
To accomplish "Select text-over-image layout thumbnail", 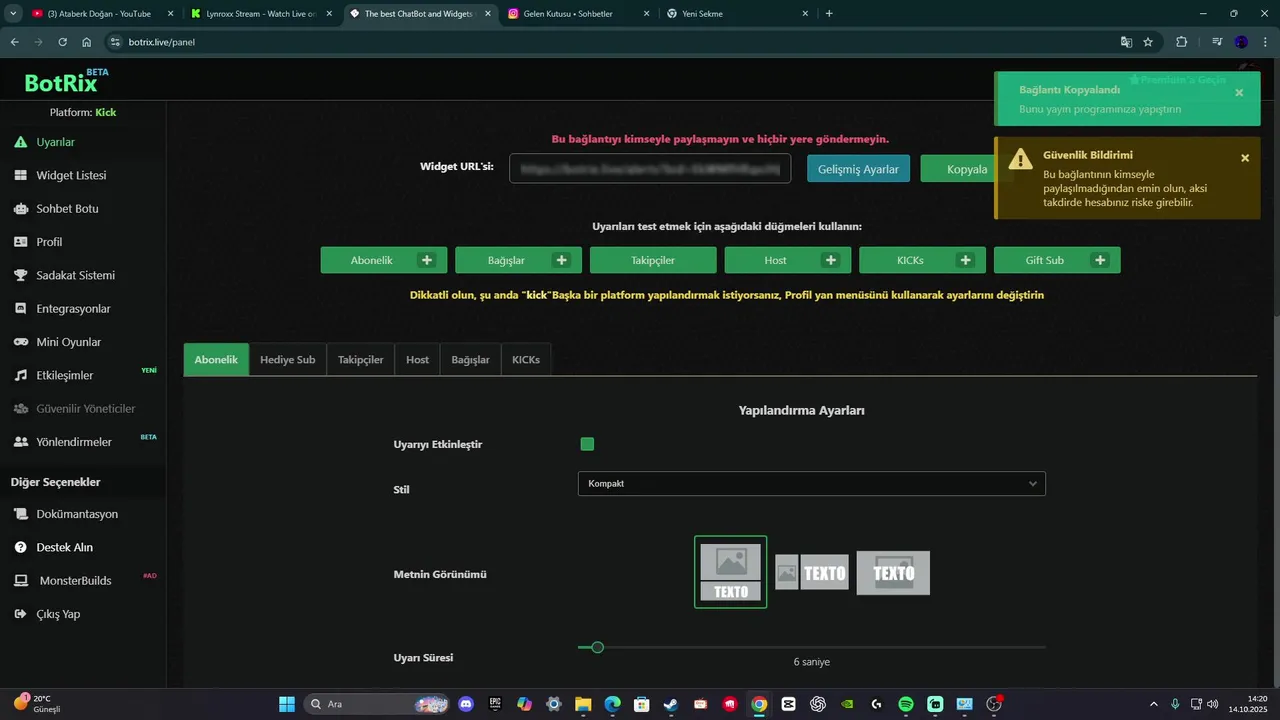I will 893,573.
